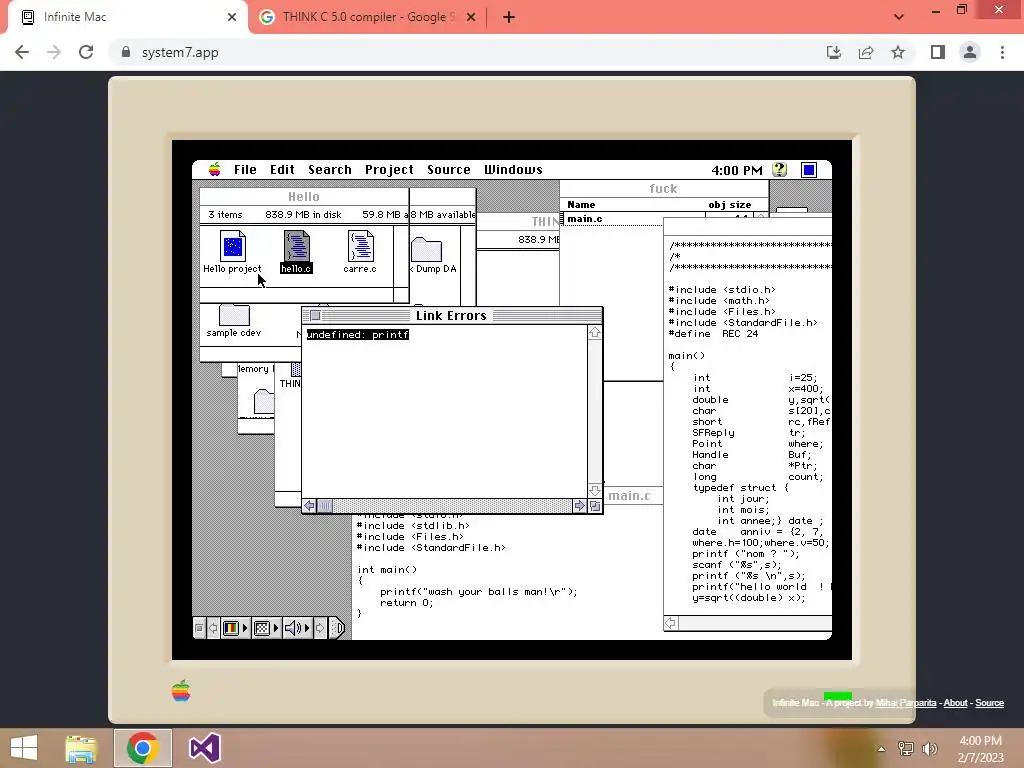Viewport: 1024px width, 768px height.
Task: Click the browser back button
Action: pyautogui.click(x=22, y=52)
